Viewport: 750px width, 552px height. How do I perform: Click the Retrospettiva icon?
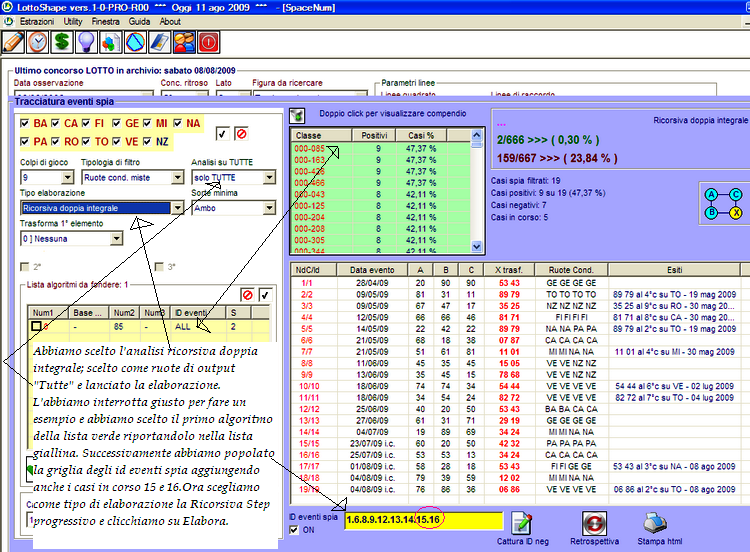[x=595, y=523]
